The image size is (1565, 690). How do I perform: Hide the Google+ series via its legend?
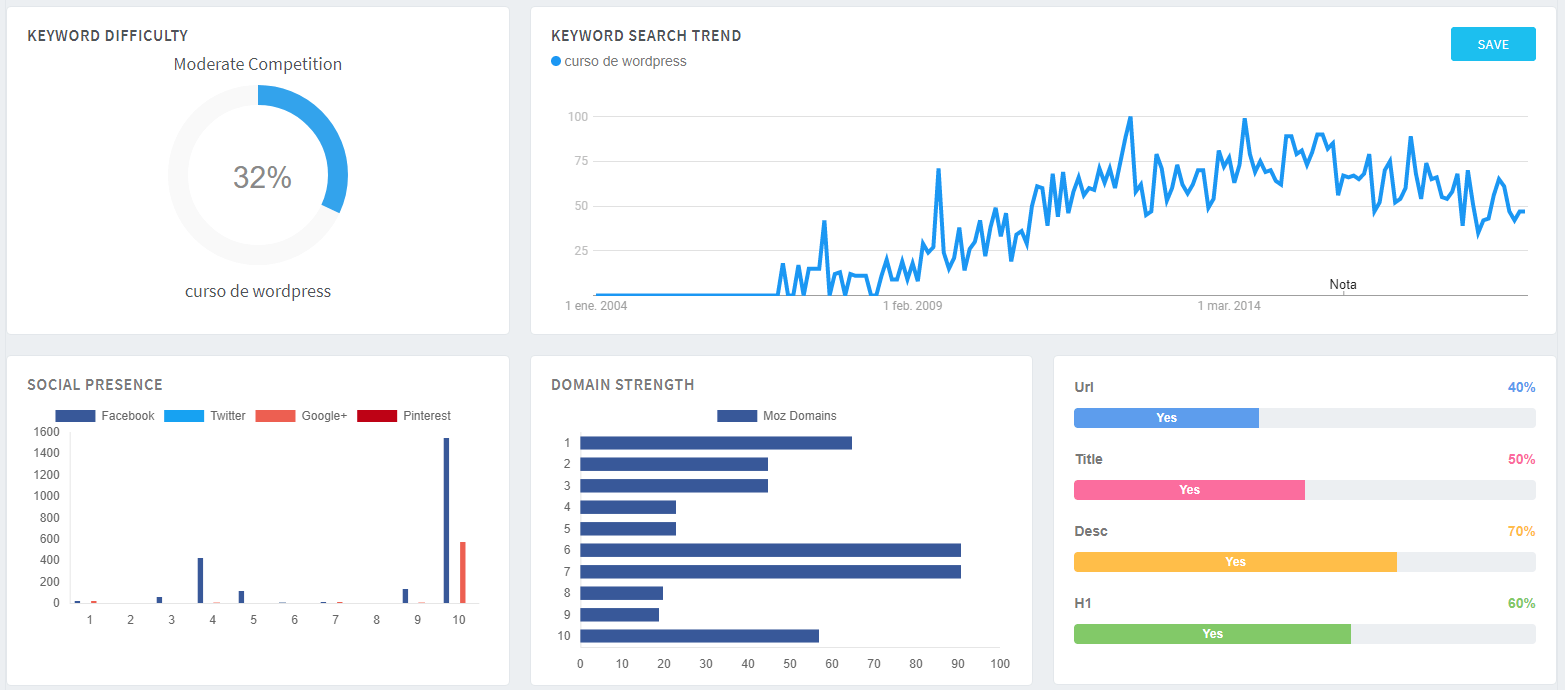301,416
